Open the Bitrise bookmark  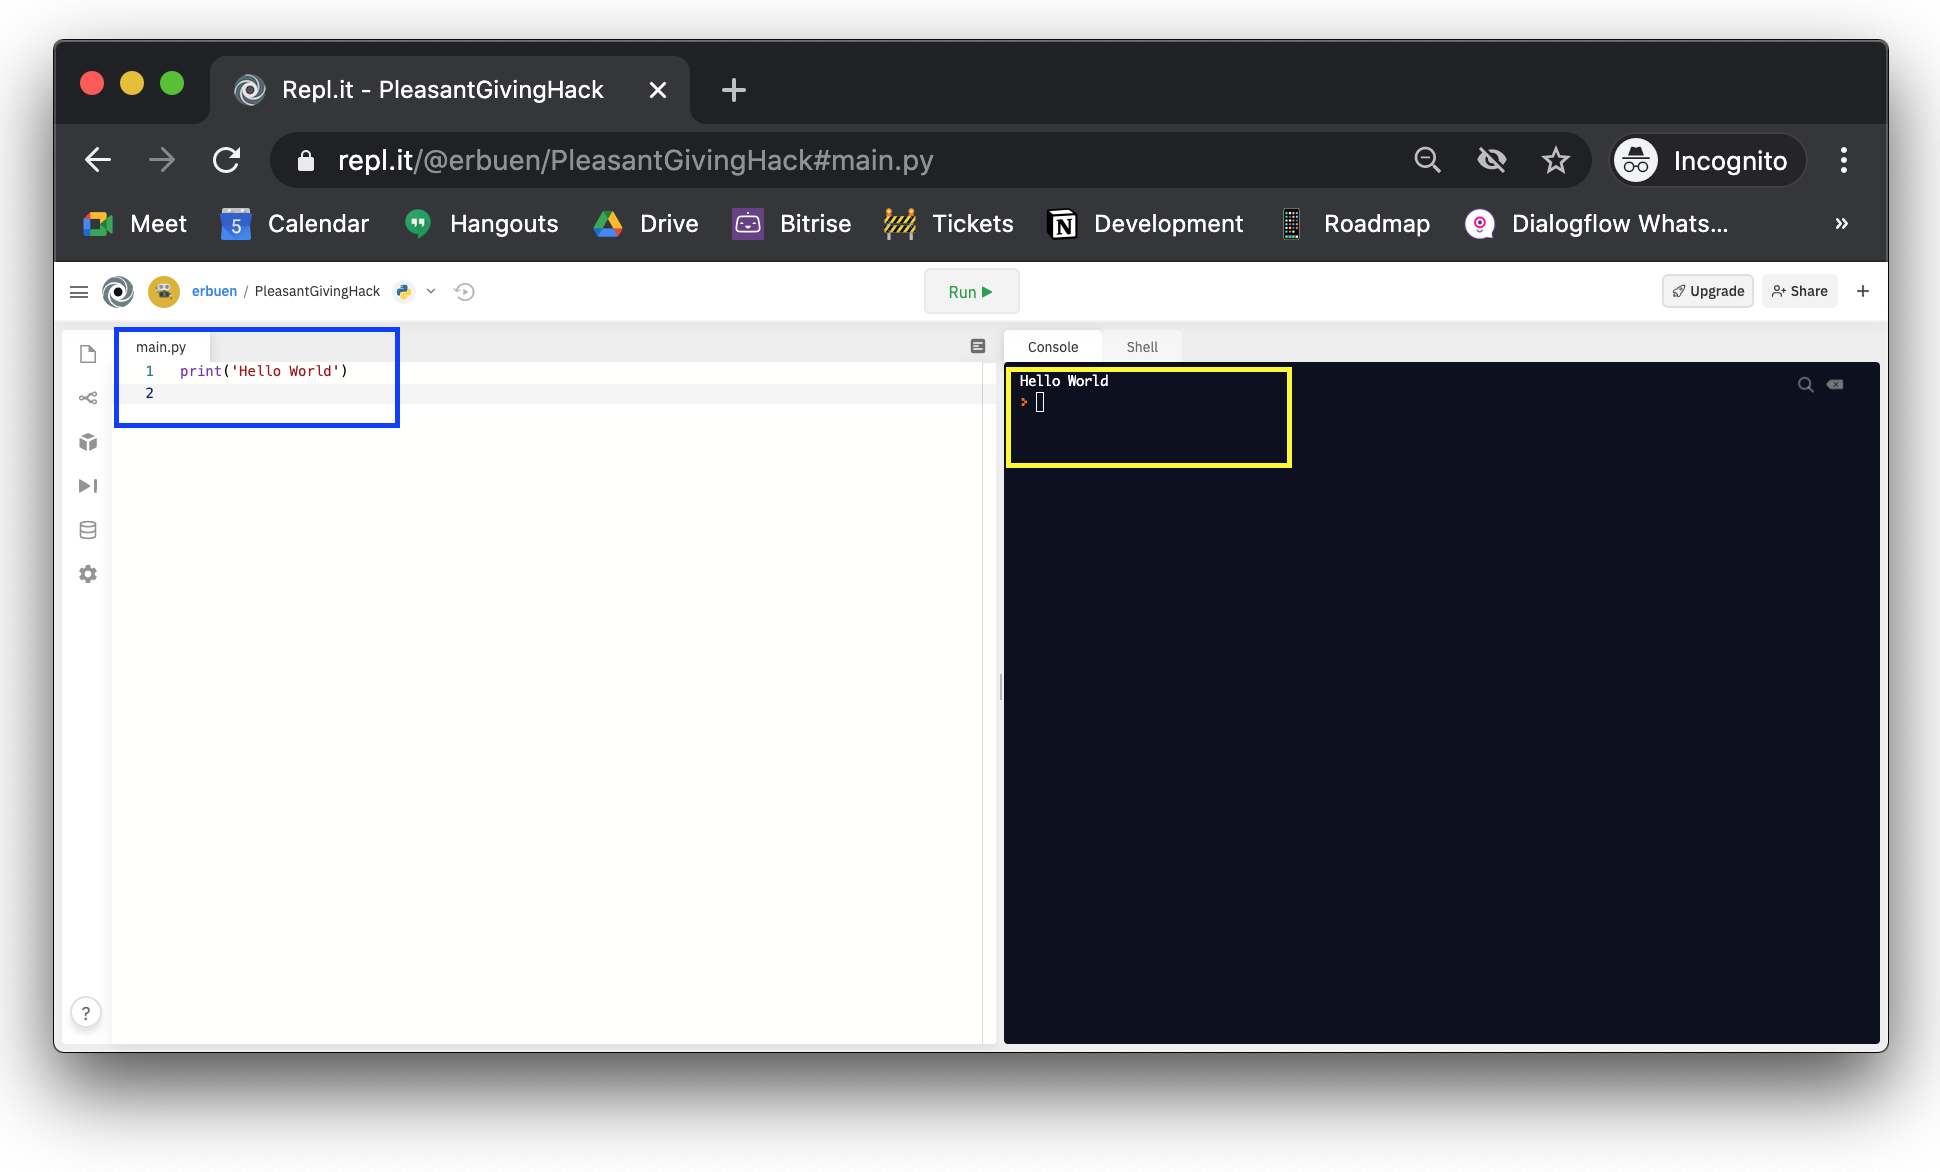click(791, 224)
